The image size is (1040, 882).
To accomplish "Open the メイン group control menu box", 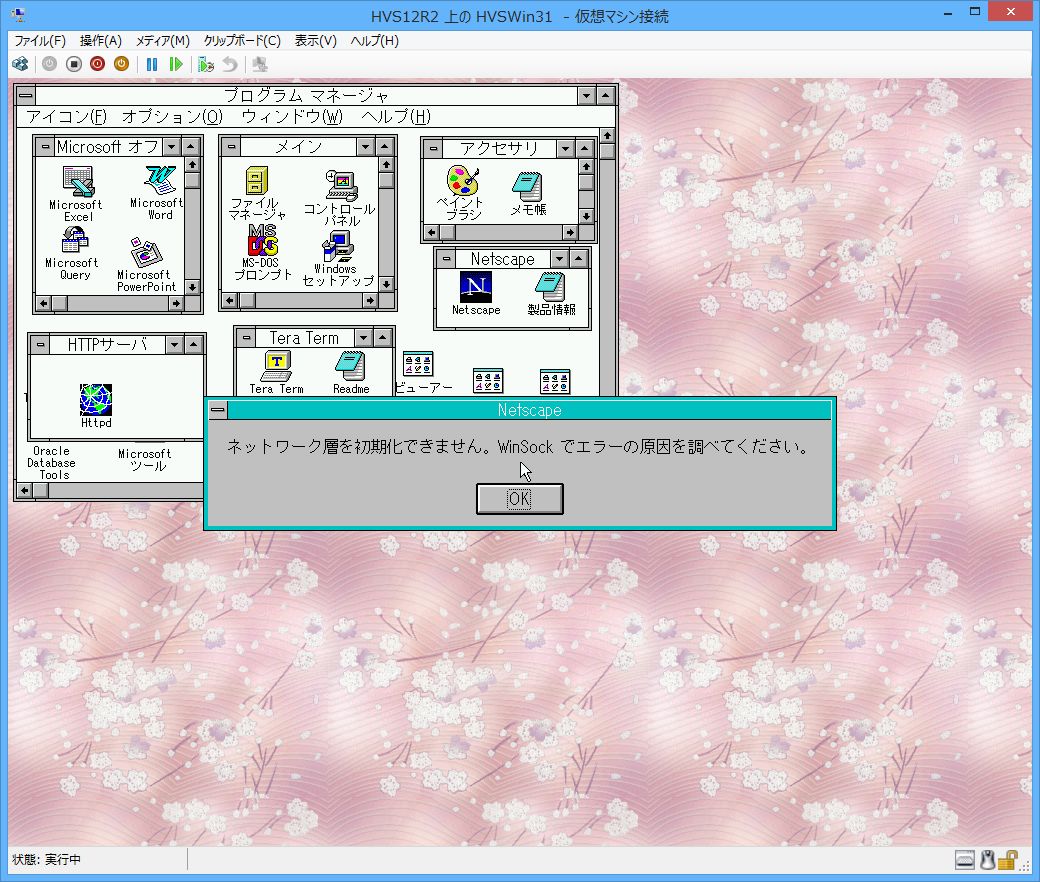I will (231, 146).
